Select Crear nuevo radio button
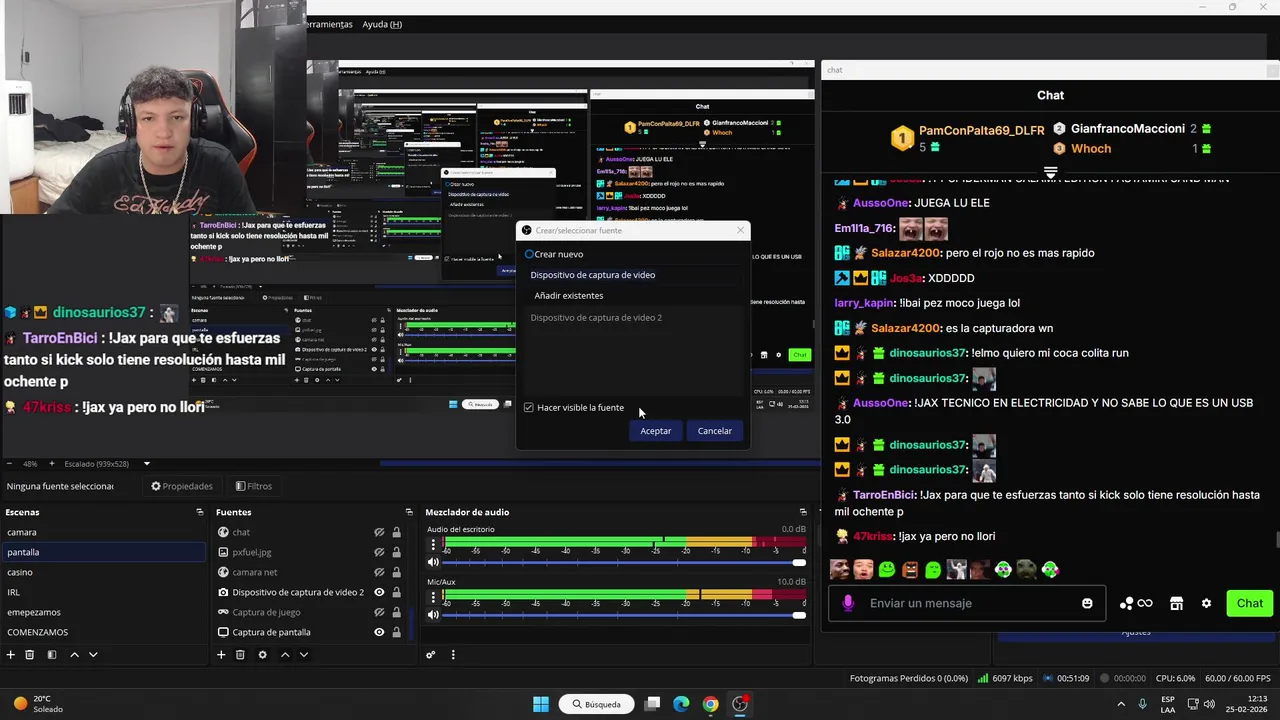This screenshot has width=1280, height=720. (x=530, y=254)
